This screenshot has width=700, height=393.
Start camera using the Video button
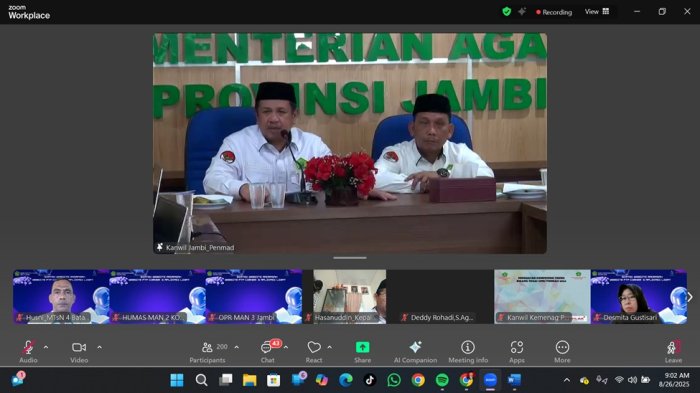(79, 351)
